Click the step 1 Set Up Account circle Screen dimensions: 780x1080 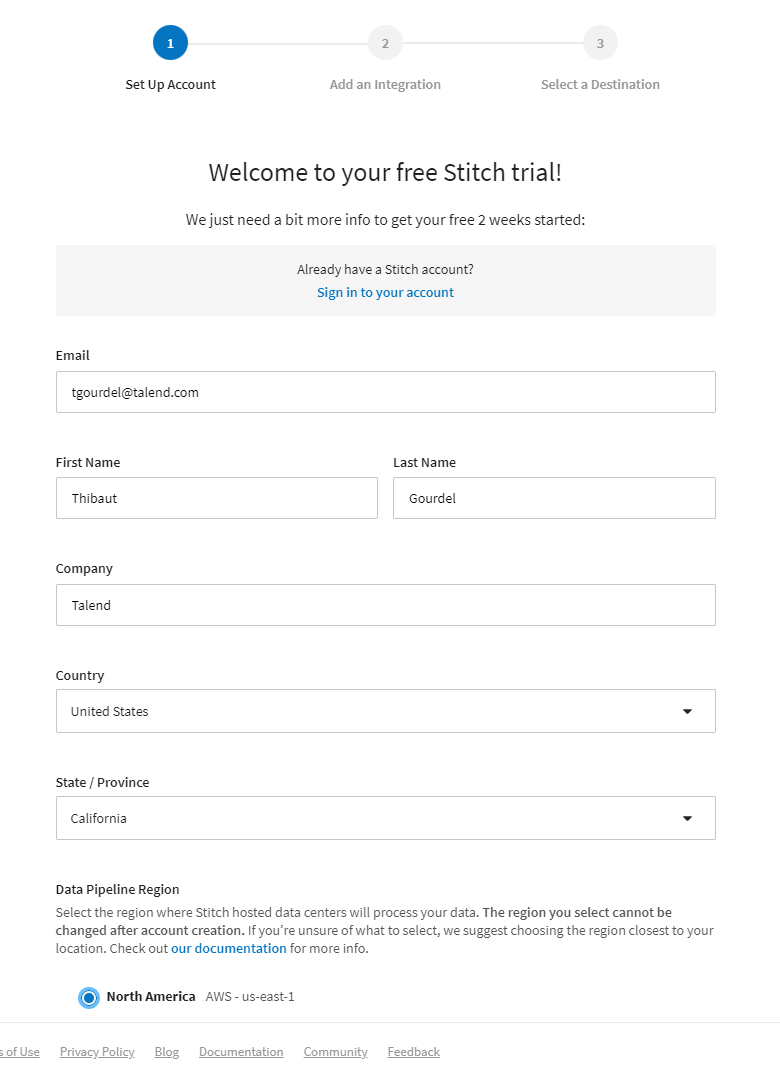(x=170, y=43)
